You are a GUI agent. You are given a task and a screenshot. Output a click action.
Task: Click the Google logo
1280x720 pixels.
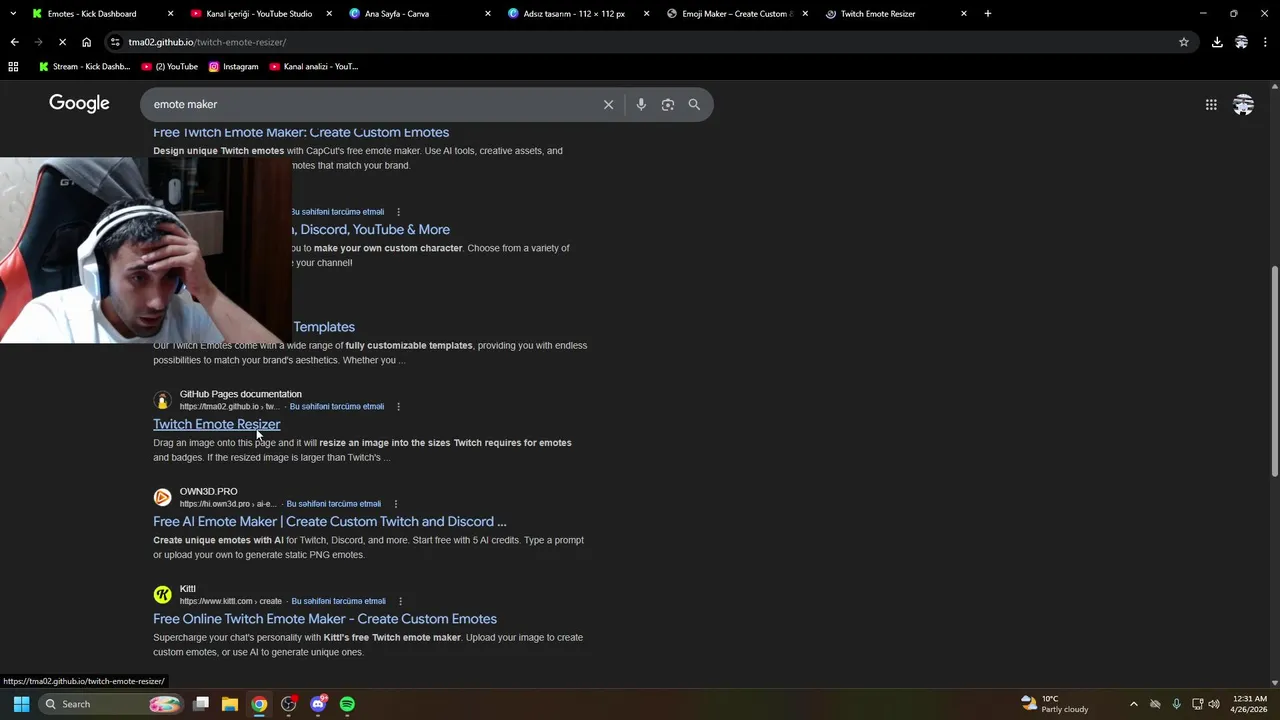click(79, 104)
